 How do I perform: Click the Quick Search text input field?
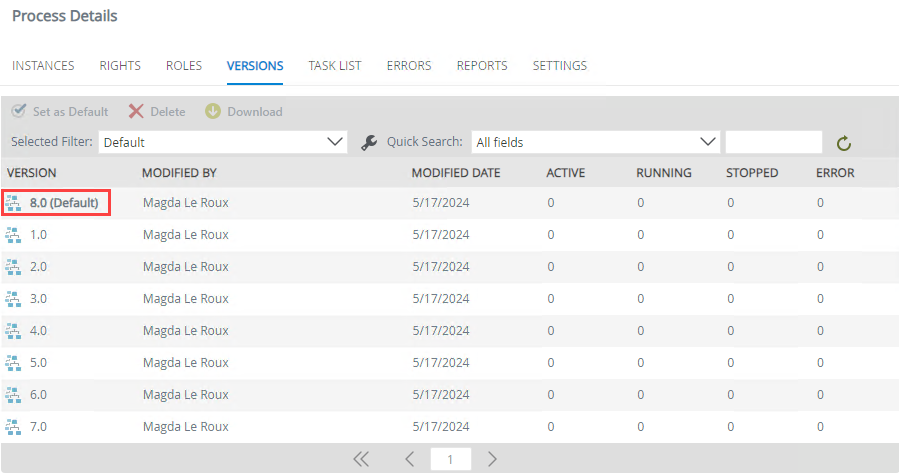click(773, 142)
